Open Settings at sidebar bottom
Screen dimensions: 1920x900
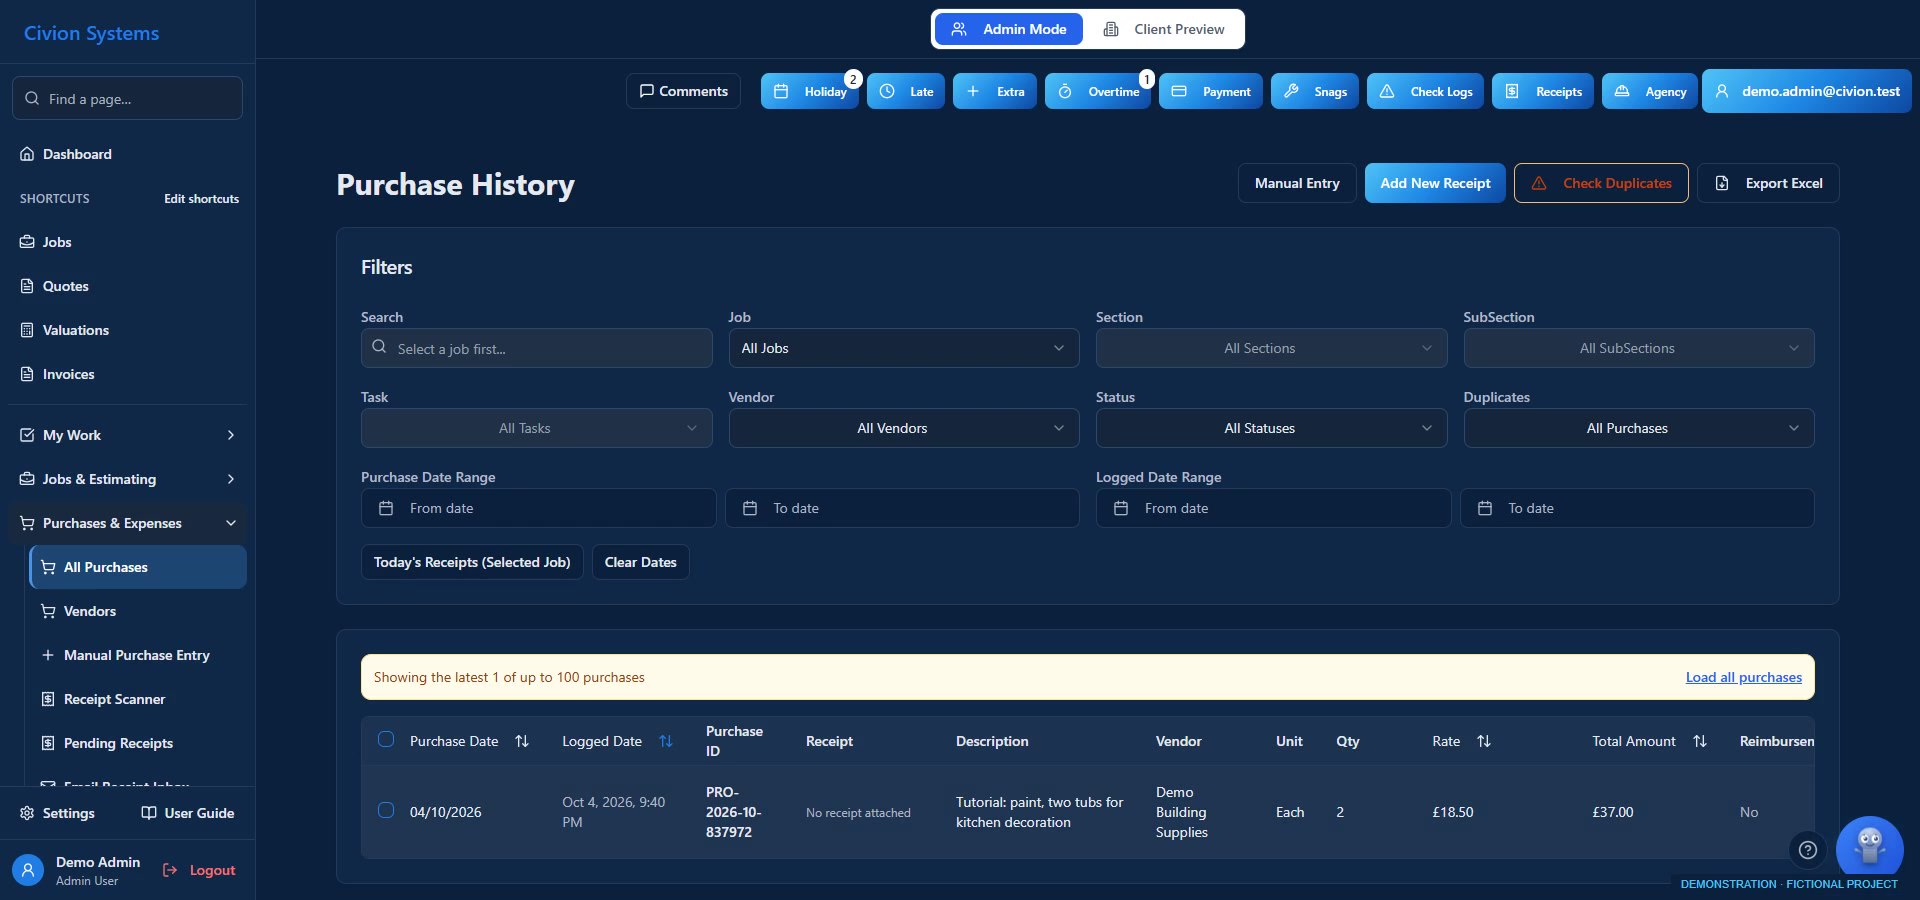click(x=58, y=813)
